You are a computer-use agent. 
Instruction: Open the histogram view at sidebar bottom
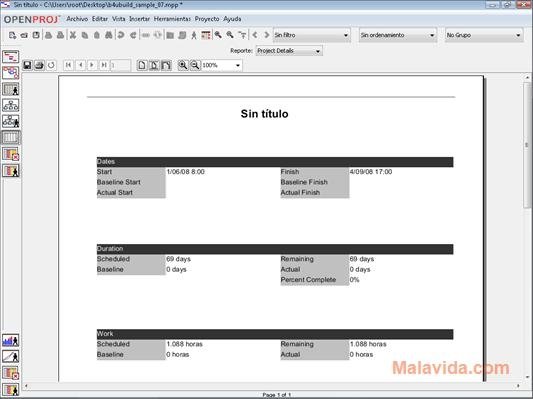click(11, 341)
